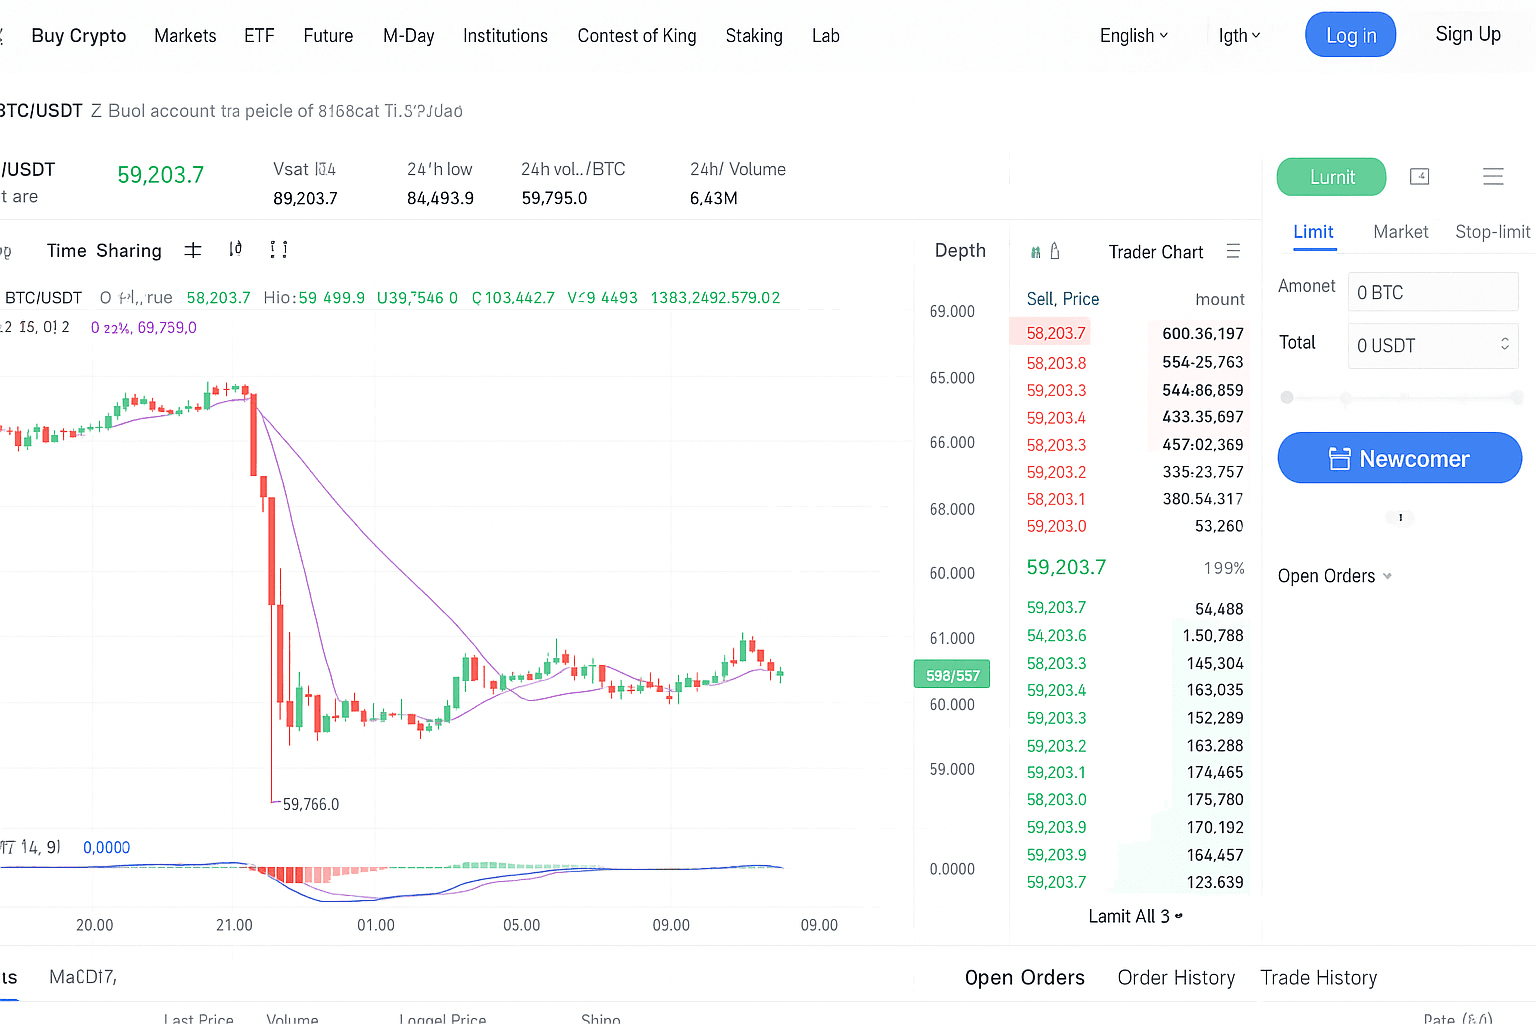
Task: Click the Total USDT input field
Action: click(1433, 345)
